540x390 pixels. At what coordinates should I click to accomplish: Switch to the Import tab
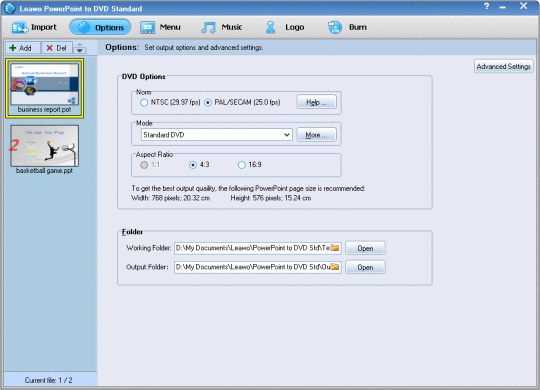34,27
